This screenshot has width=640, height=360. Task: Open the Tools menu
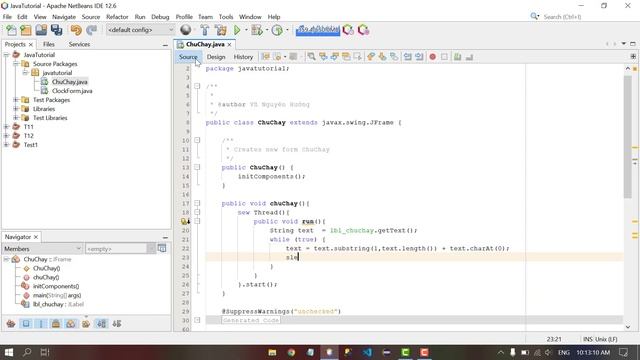(x=226, y=17)
